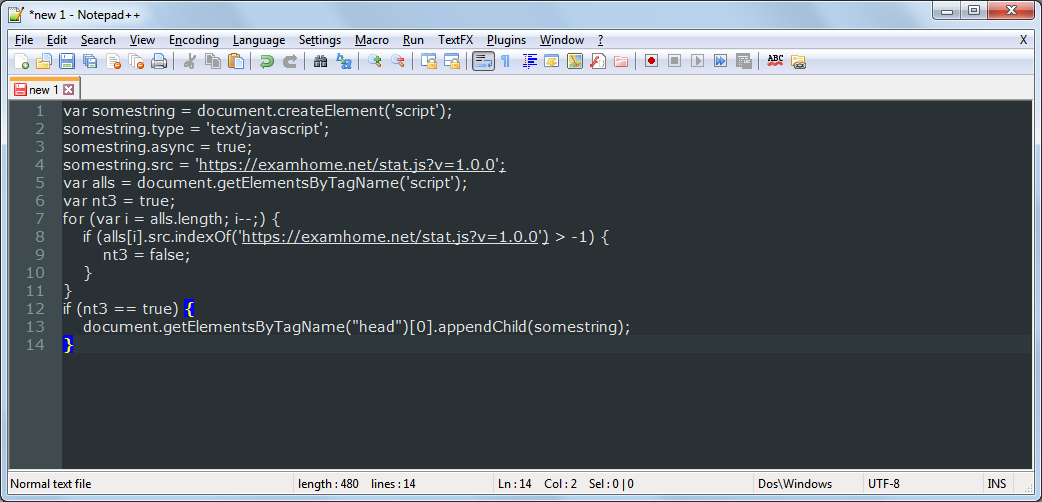
Task: Close the 'new 1' tab with its X
Action: [x=69, y=90]
